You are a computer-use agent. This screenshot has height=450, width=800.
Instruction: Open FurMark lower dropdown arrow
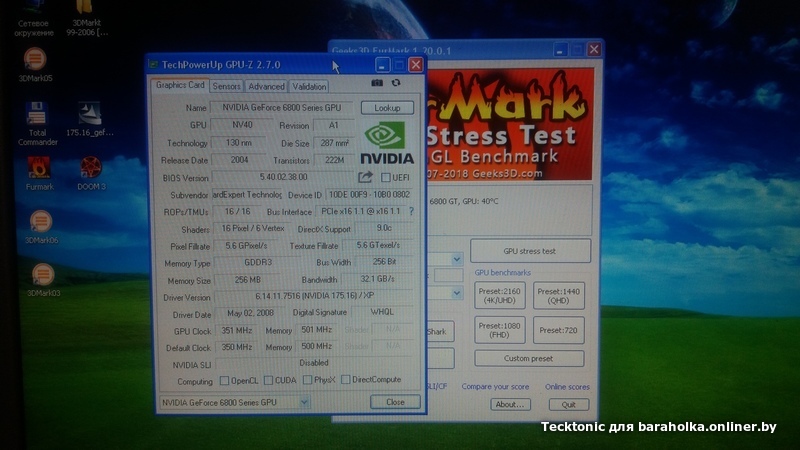(457, 293)
